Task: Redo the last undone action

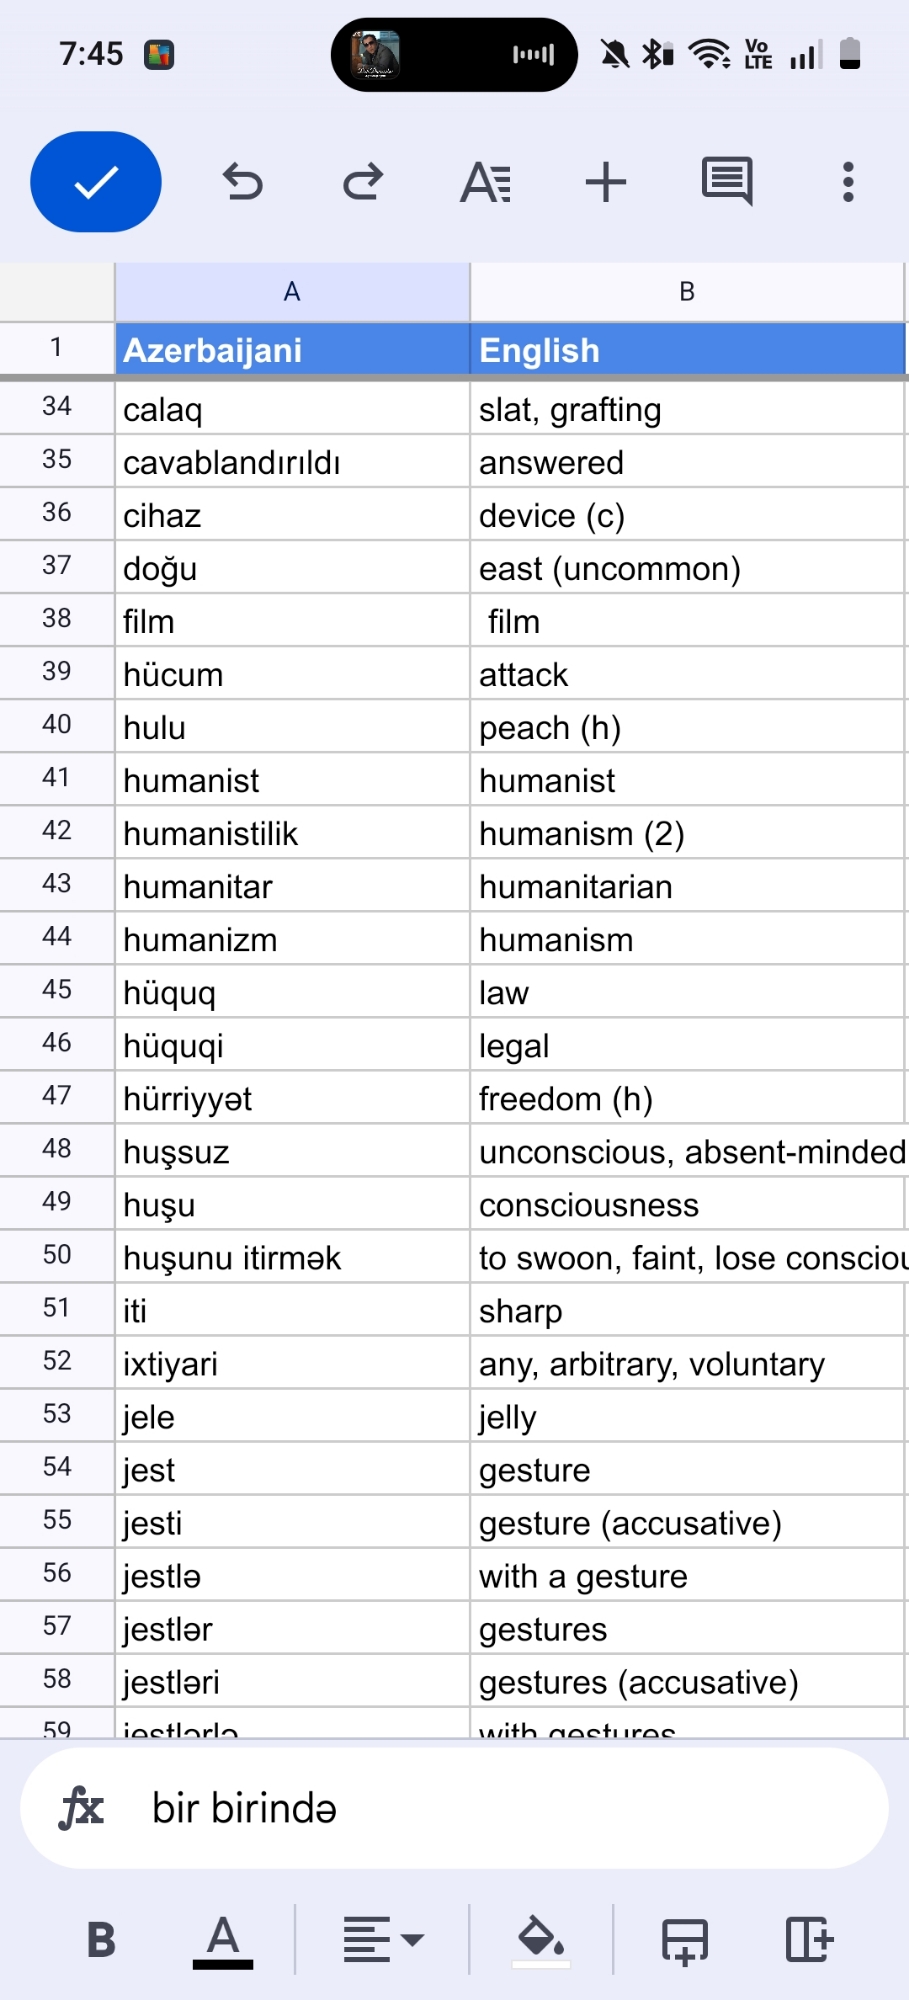Action: coord(363,182)
